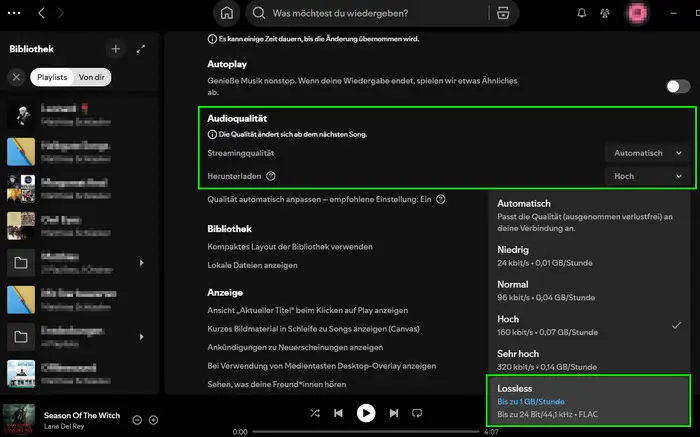The height and width of the screenshot is (437, 700).
Task: Open the first folder icon in library
Action: click(x=21, y=262)
